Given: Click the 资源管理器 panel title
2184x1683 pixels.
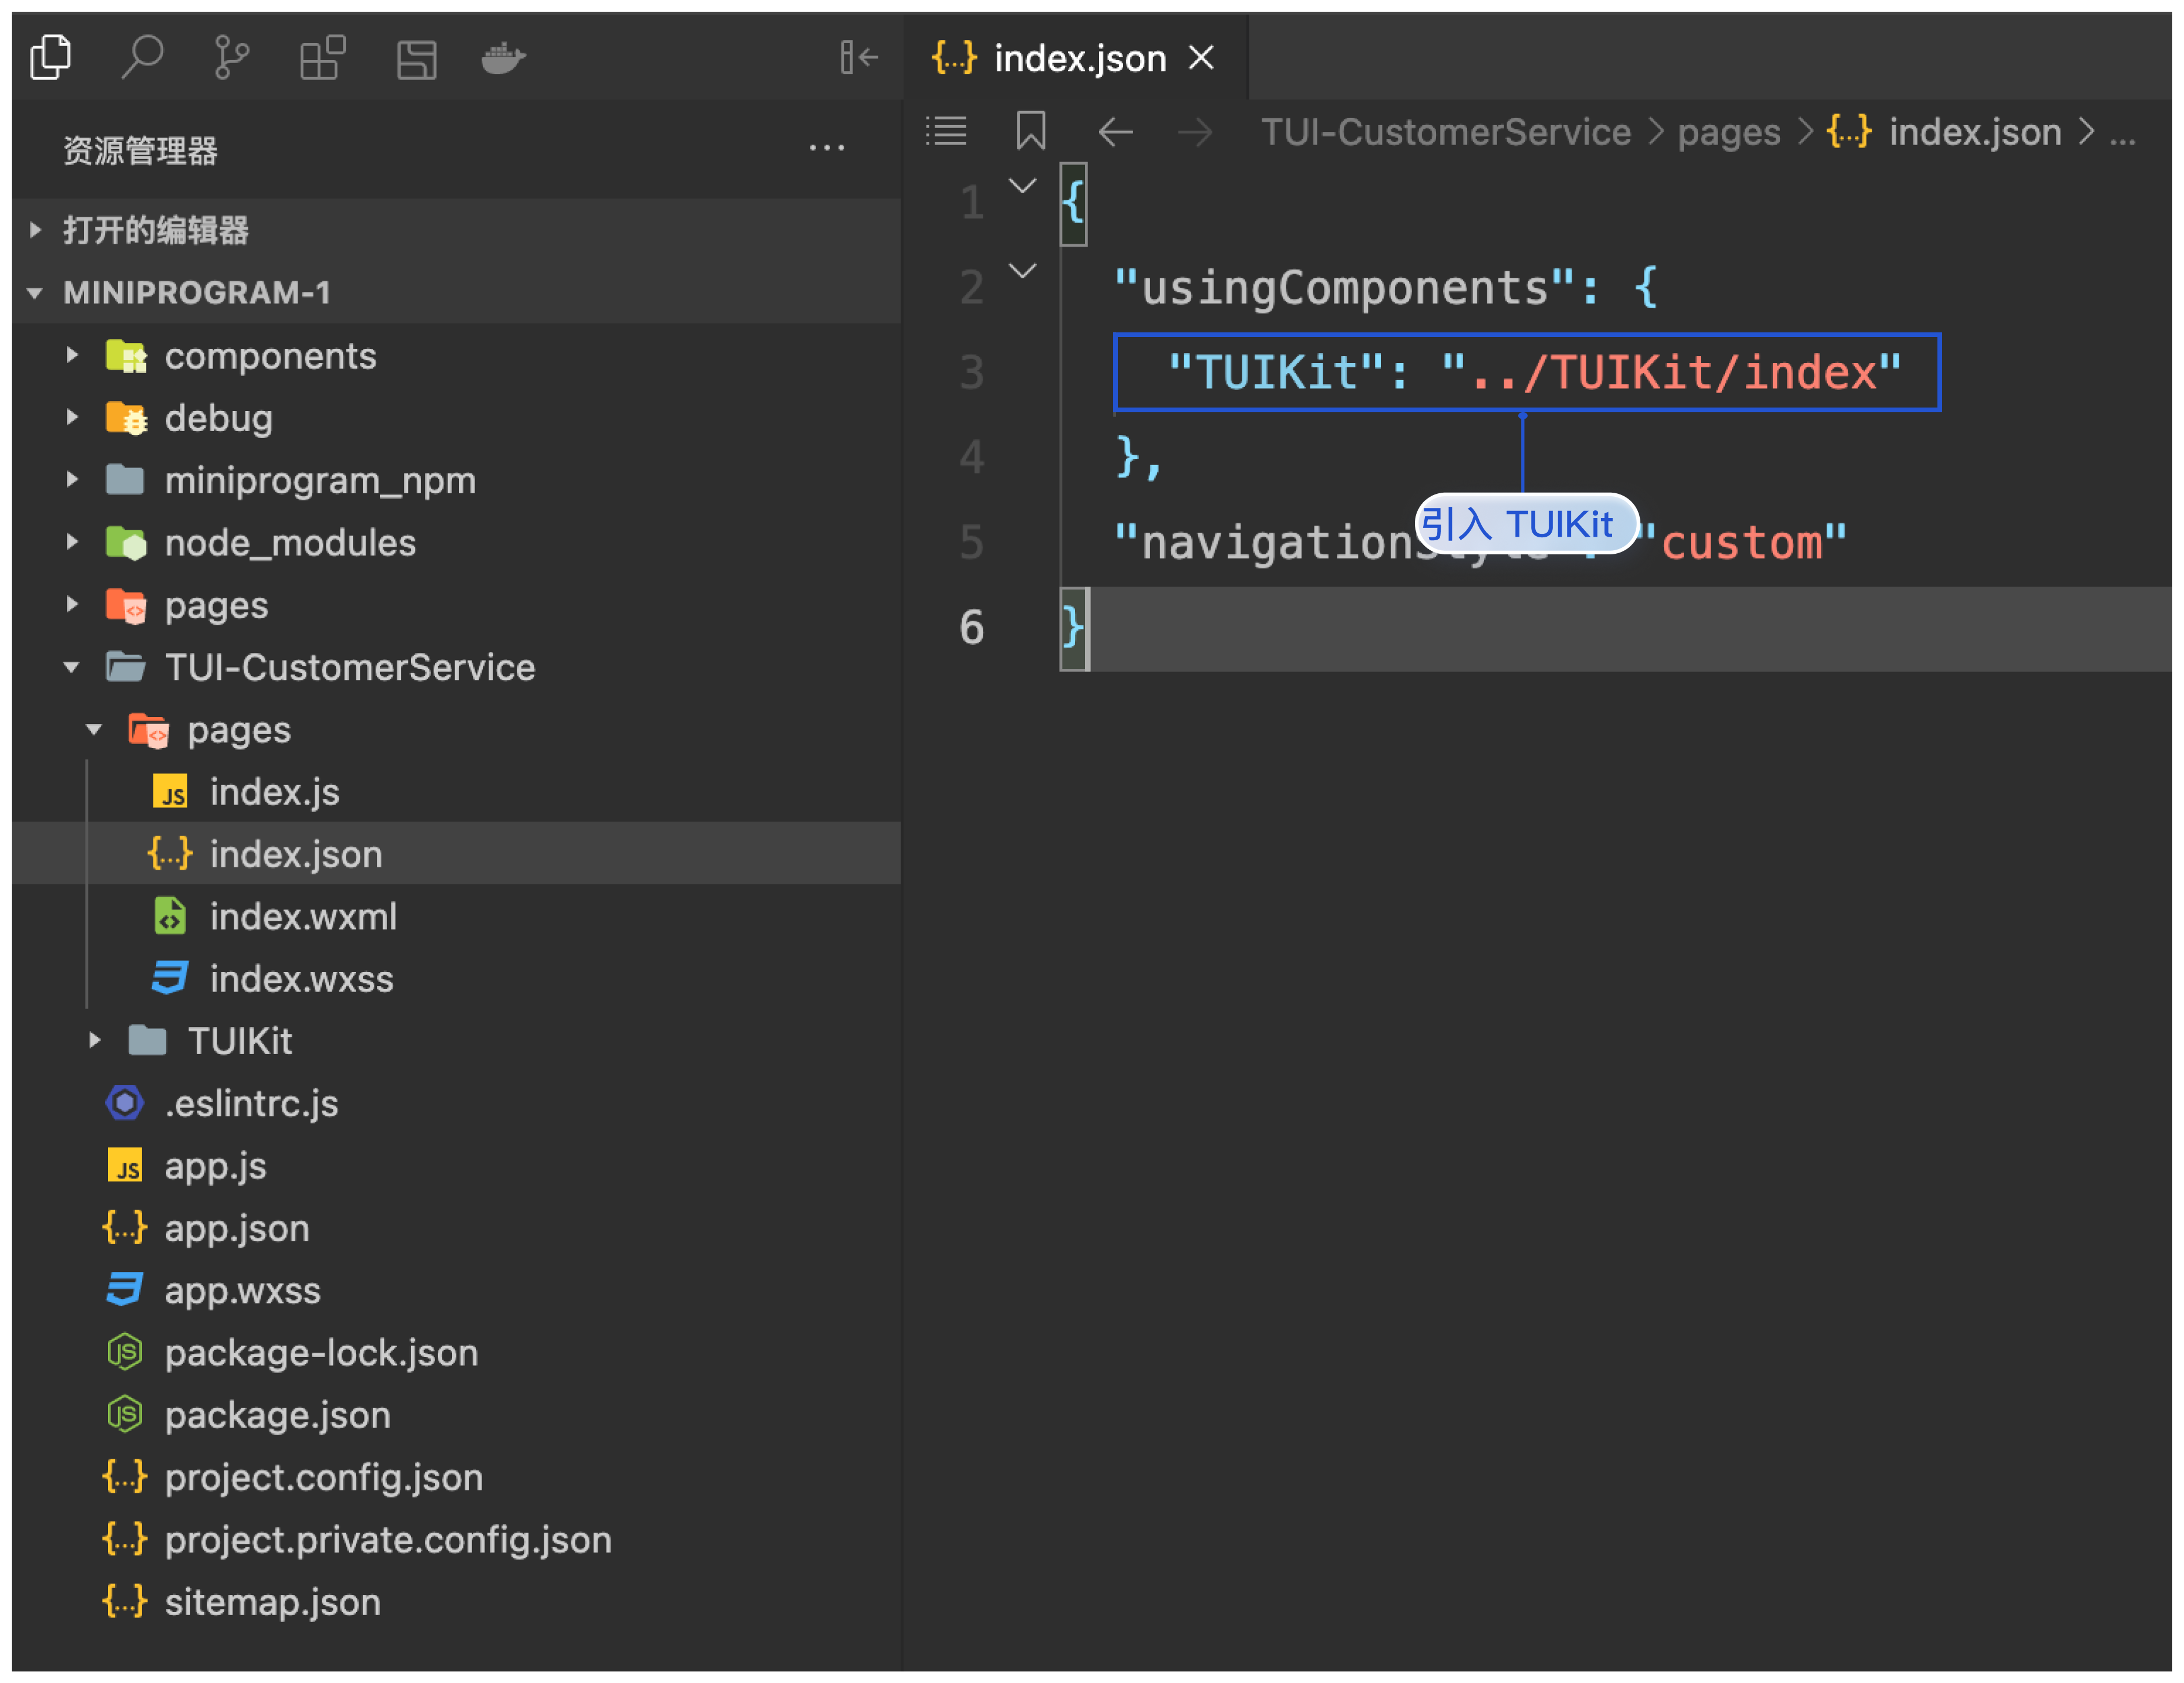Looking at the screenshot, I should pyautogui.click(x=140, y=150).
